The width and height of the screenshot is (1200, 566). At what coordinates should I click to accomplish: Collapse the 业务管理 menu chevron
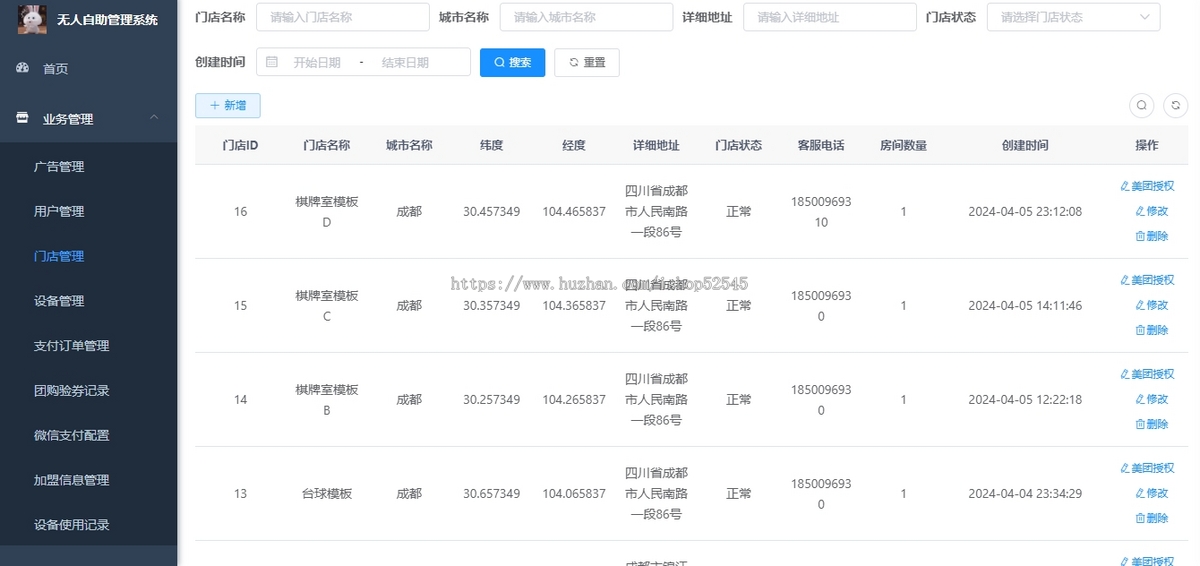tap(154, 118)
